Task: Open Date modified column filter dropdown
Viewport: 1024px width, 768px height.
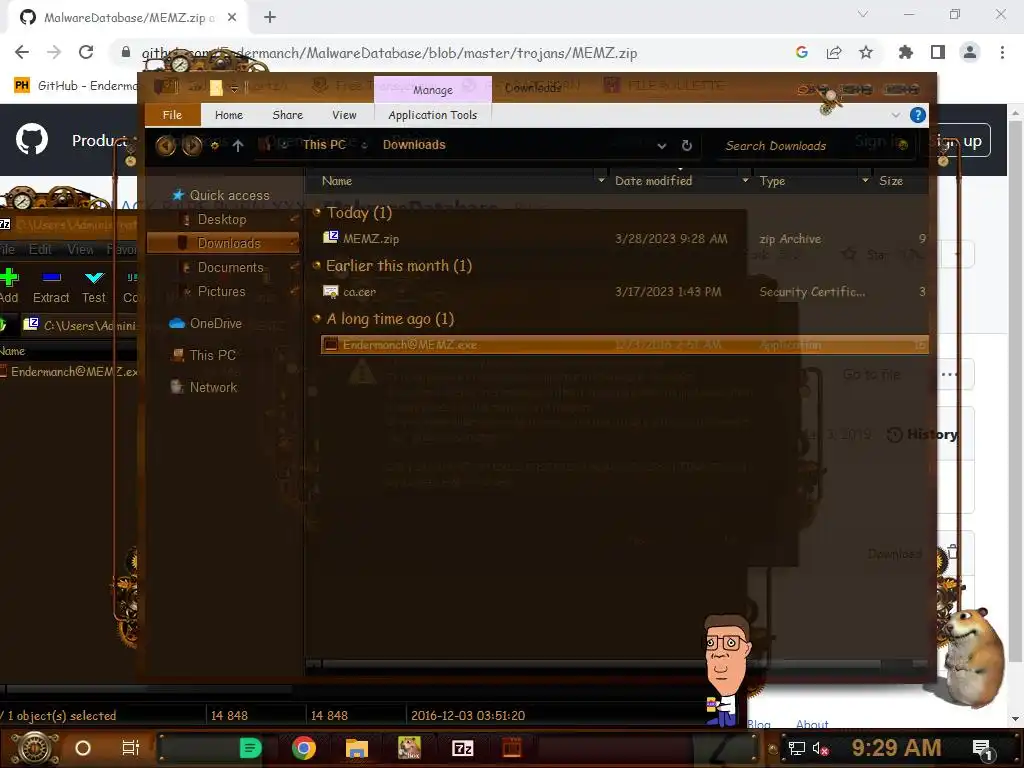Action: pyautogui.click(x=745, y=180)
